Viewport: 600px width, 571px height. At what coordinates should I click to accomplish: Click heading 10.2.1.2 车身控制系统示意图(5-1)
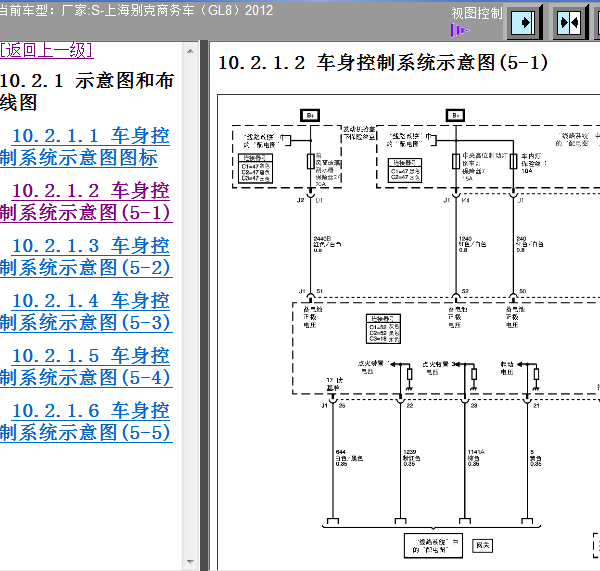[x=383, y=63]
